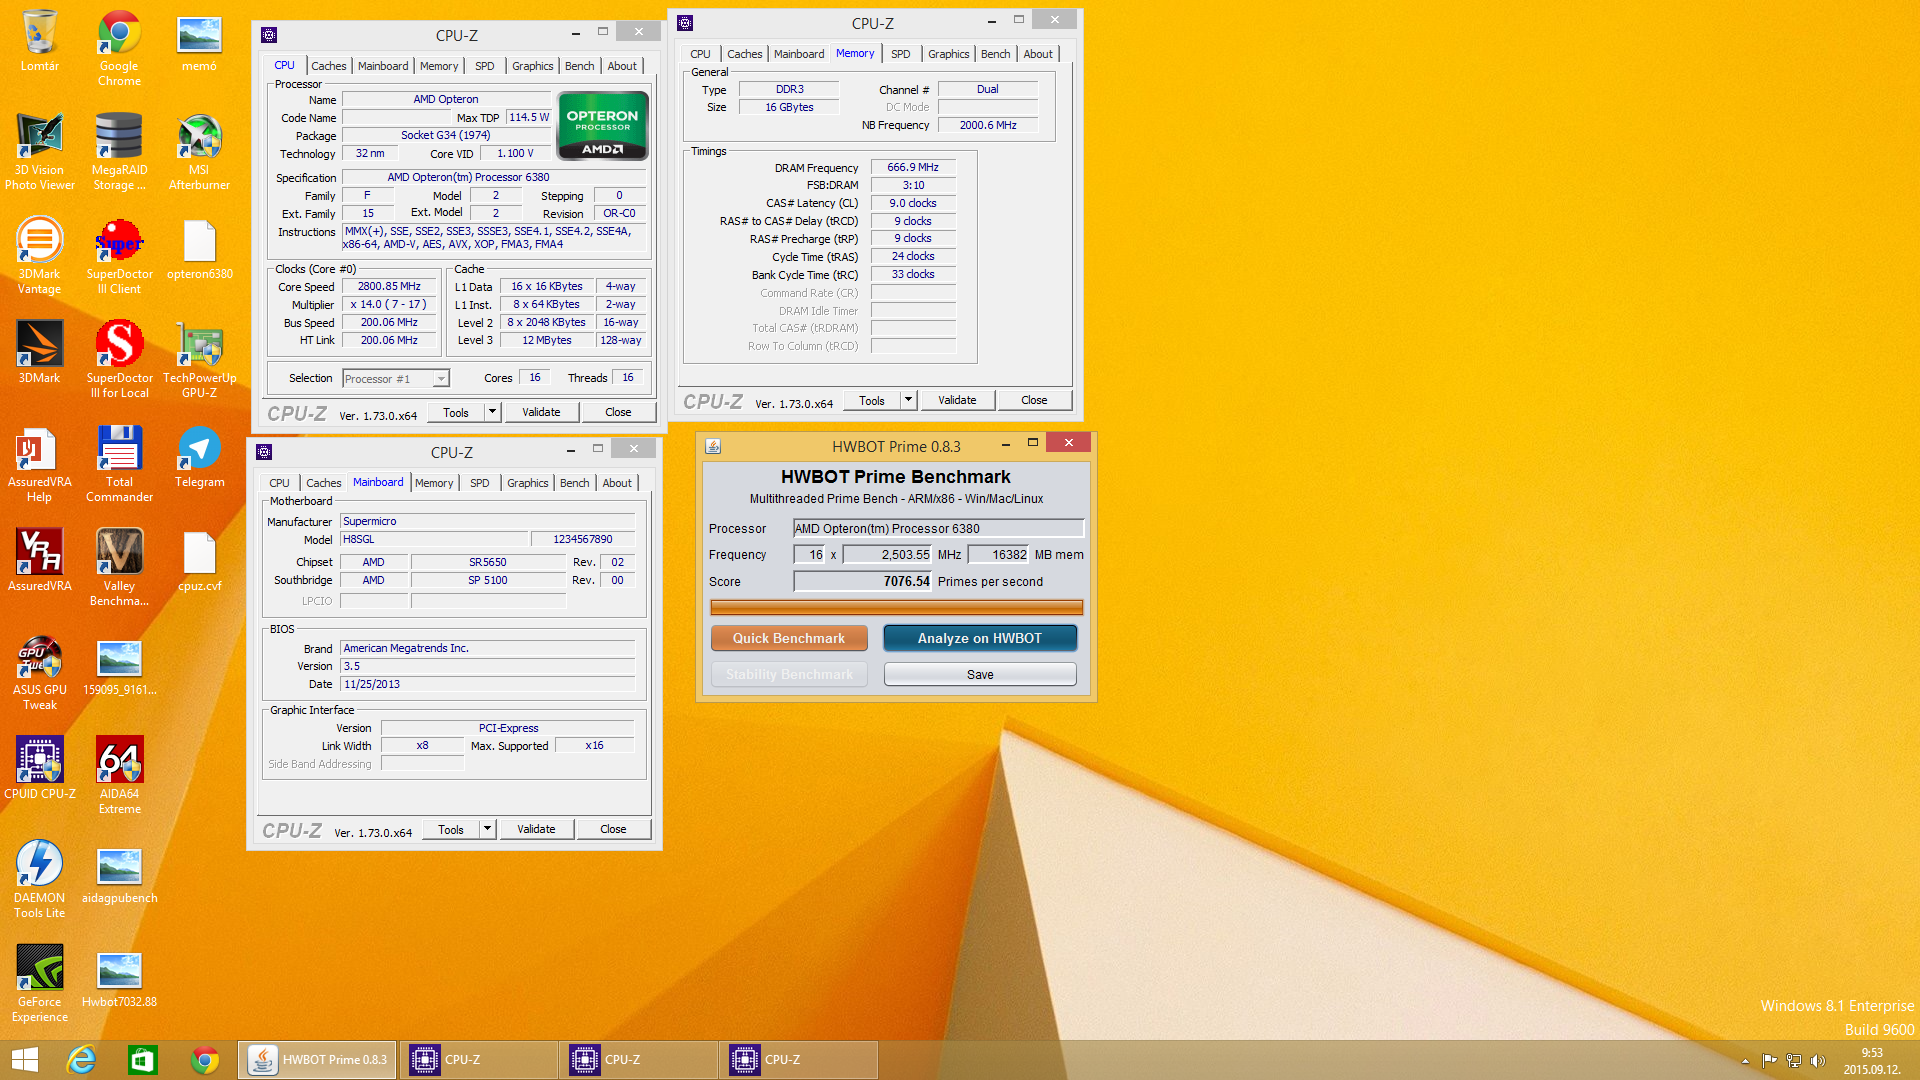The height and width of the screenshot is (1080, 1920).
Task: Click Validate in the CPU tab window
Action: [541, 412]
